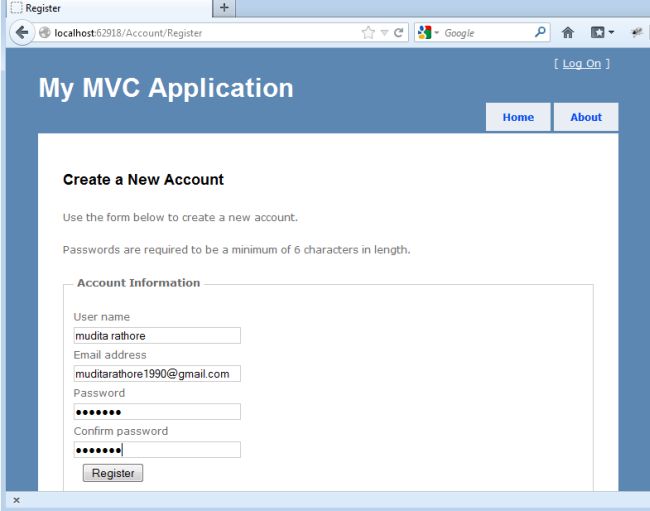
Task: Click the My MVC Application title
Action: click(x=166, y=88)
